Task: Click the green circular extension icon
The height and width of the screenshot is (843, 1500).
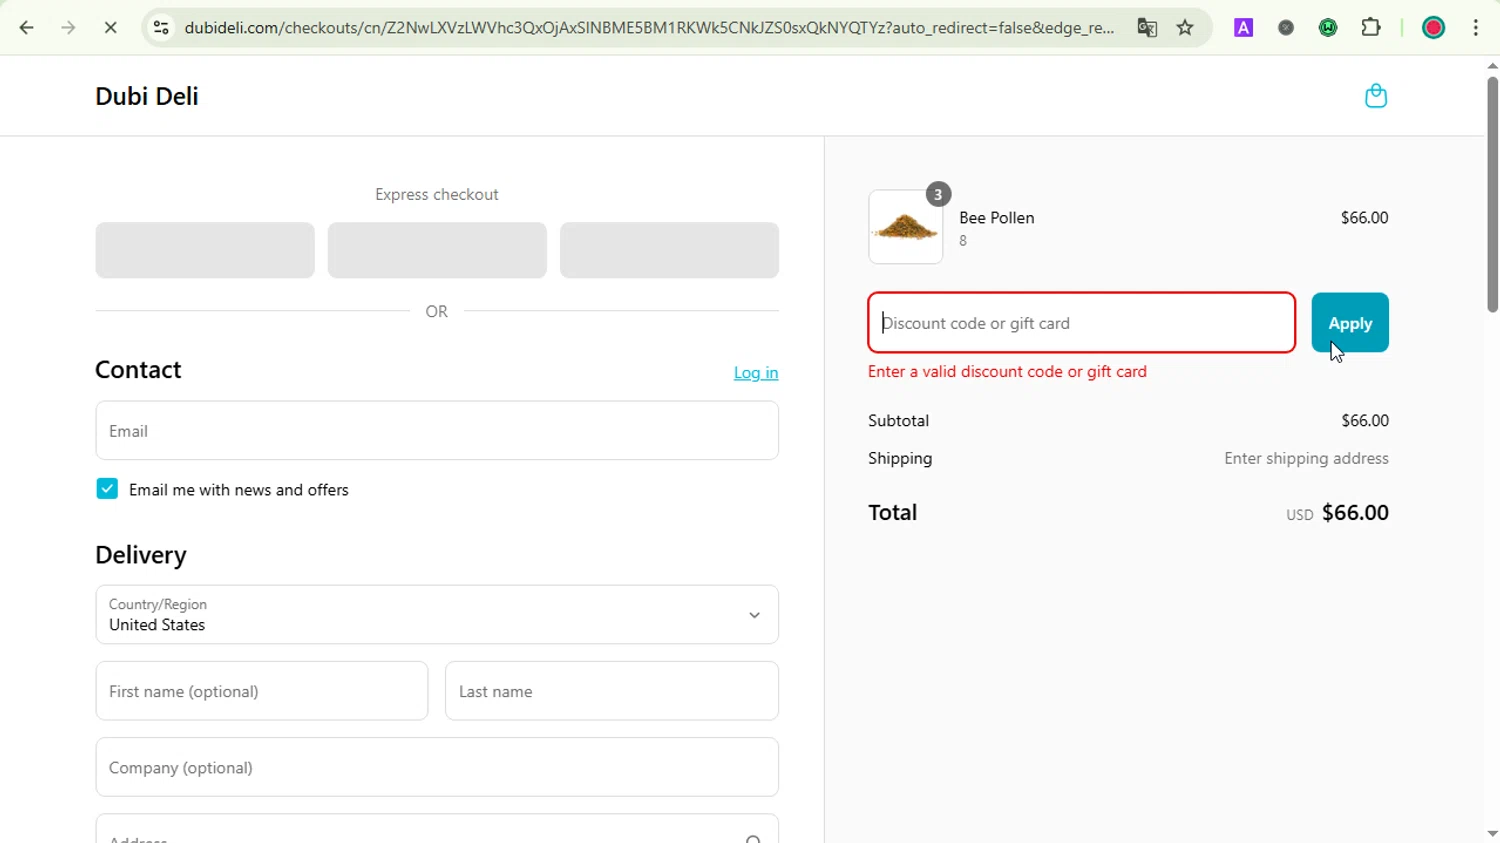Action: (x=1329, y=28)
